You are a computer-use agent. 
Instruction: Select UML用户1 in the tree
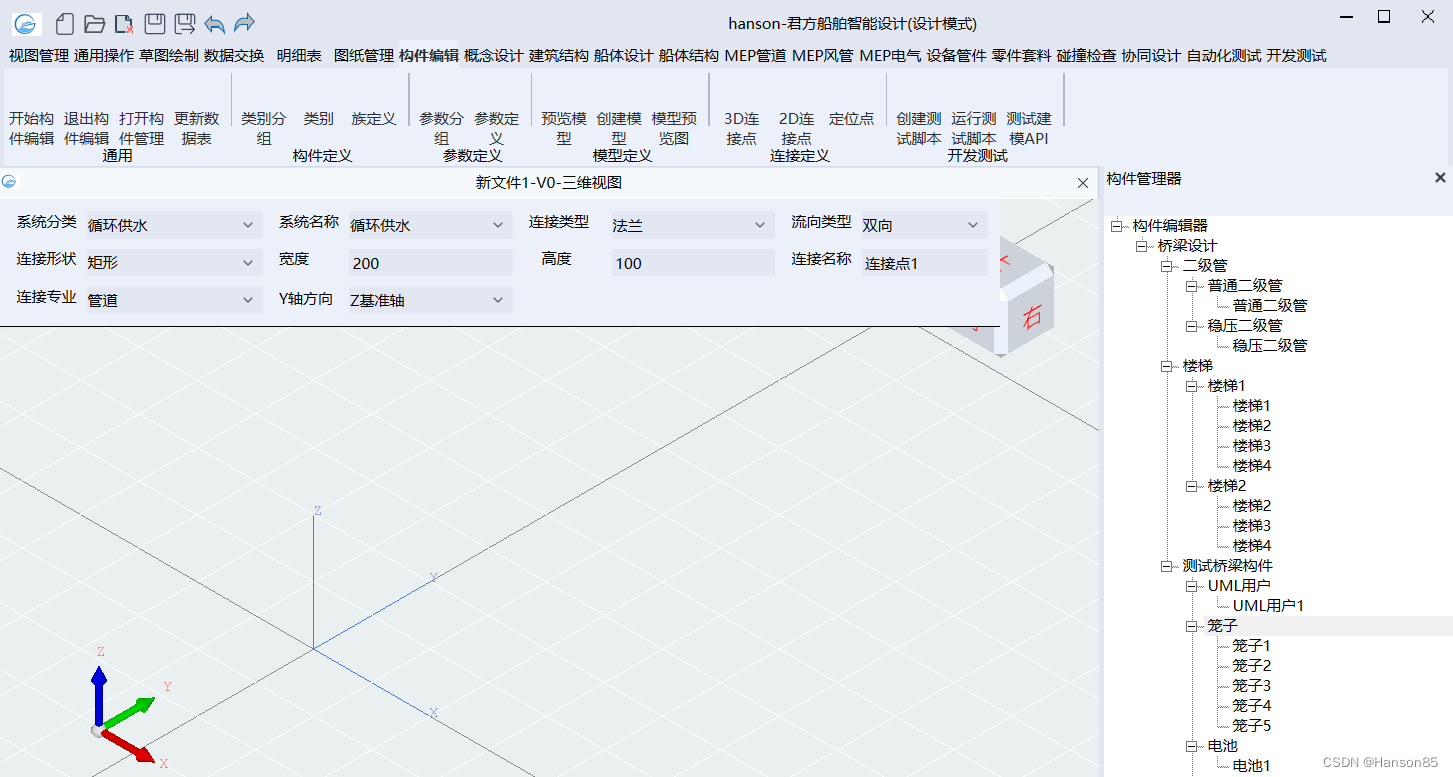pos(1268,606)
